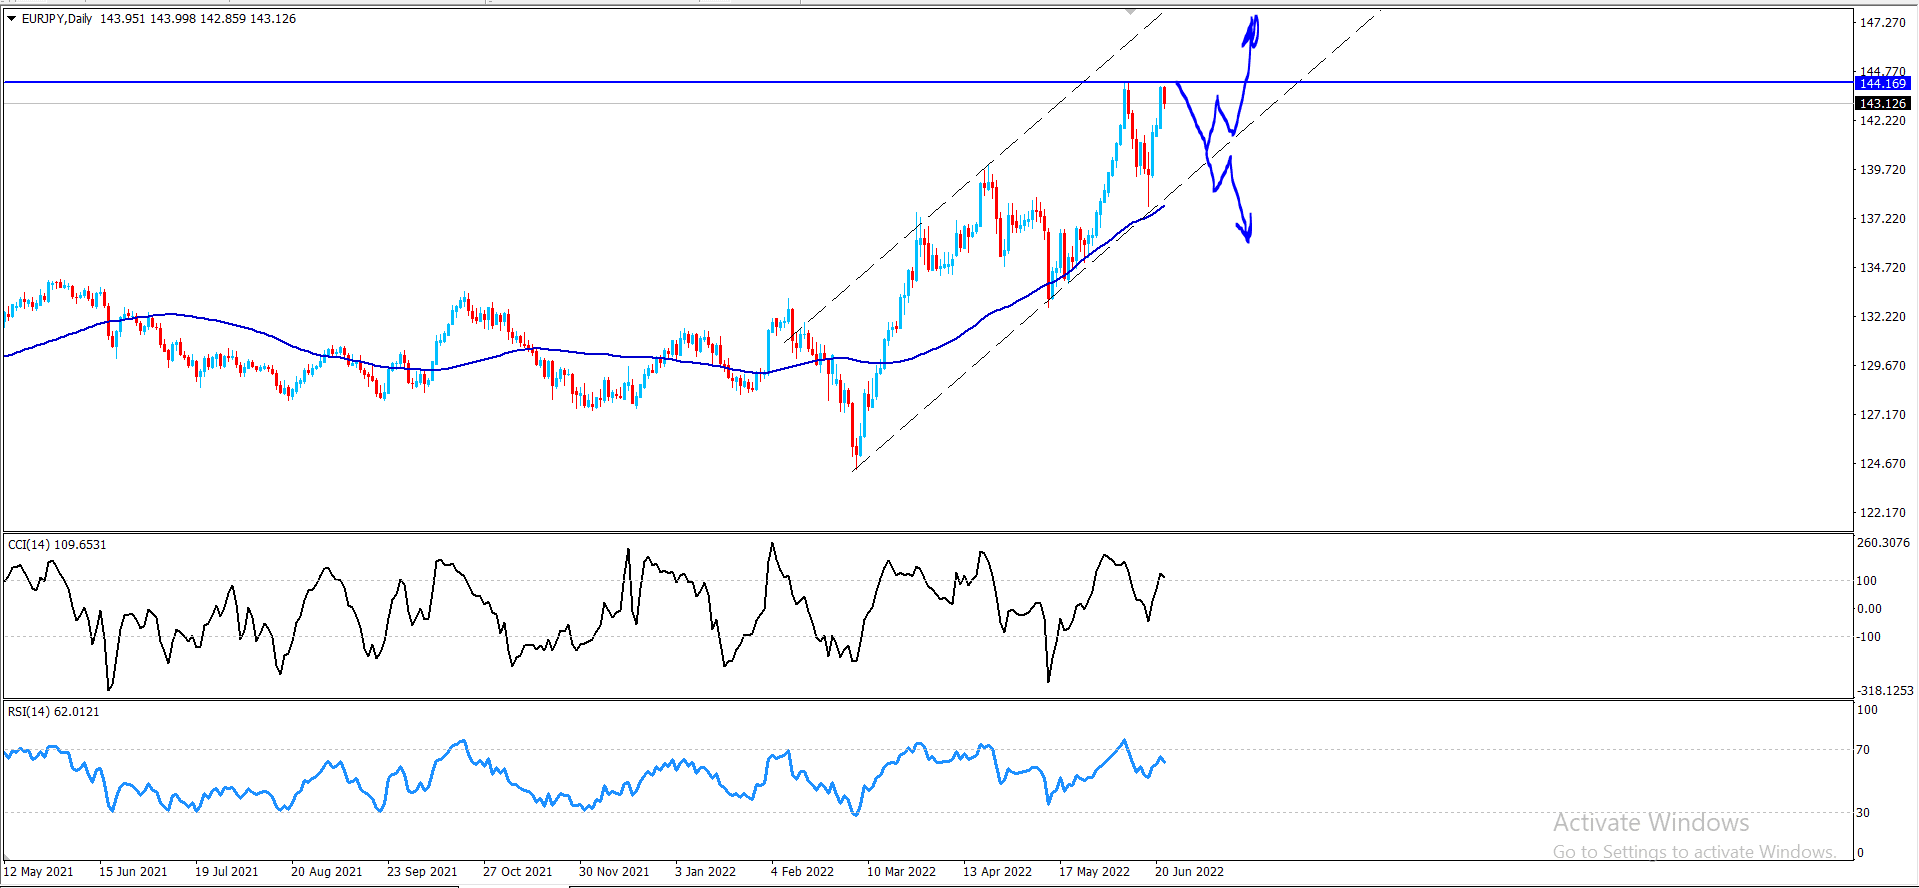Click the 13 Apr 2022 date label
The image size is (1919, 888).
(x=997, y=872)
